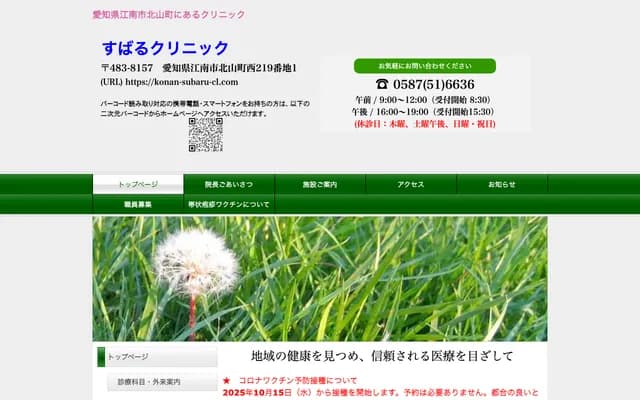Screen dimensions: 640x400
Task: Click the red star before the vaccine notice
Action: pos(227,381)
